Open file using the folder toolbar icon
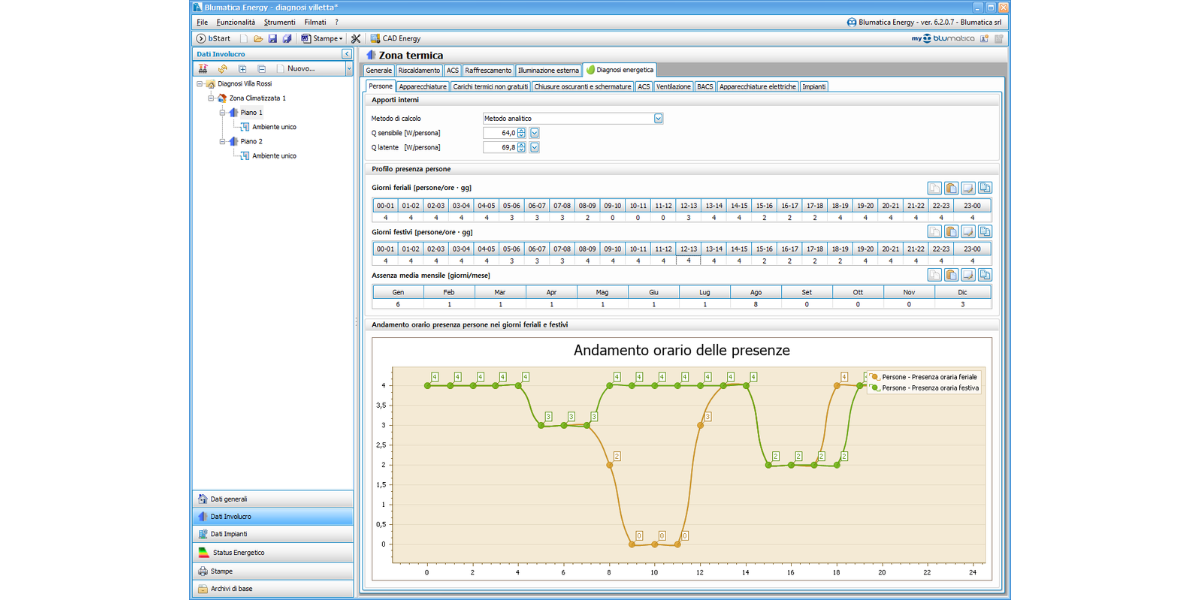This screenshot has height=600, width=1200. [258, 38]
